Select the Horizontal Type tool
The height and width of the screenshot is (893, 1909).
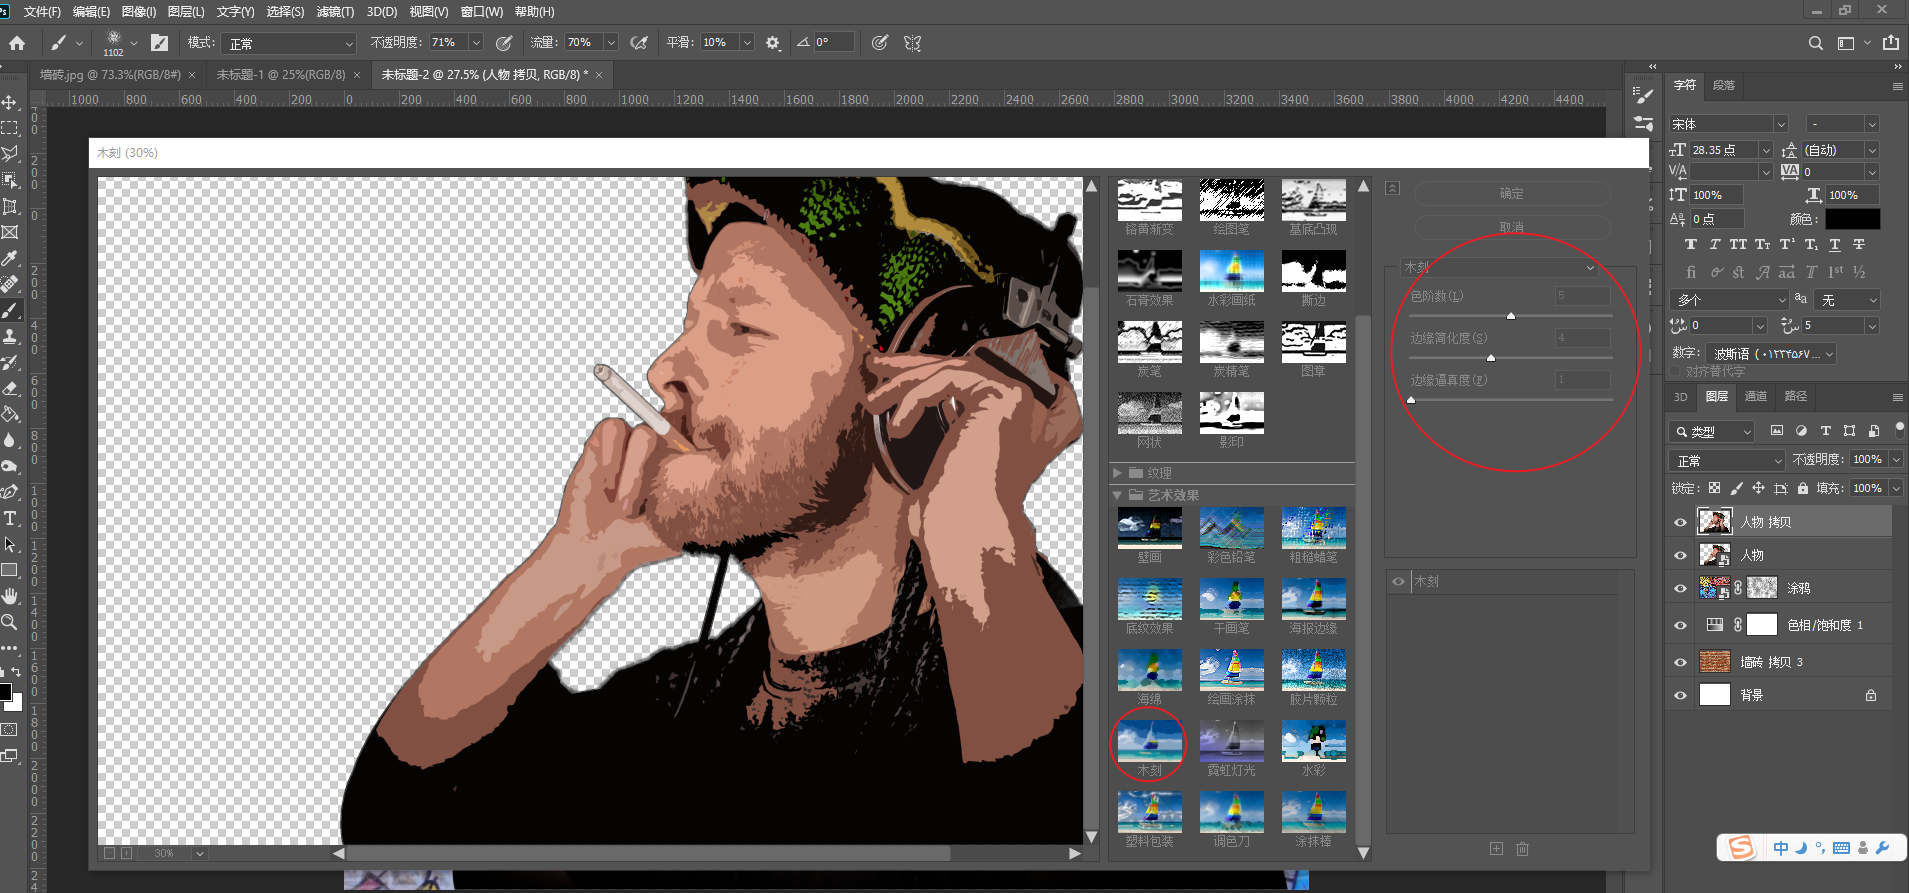10,518
